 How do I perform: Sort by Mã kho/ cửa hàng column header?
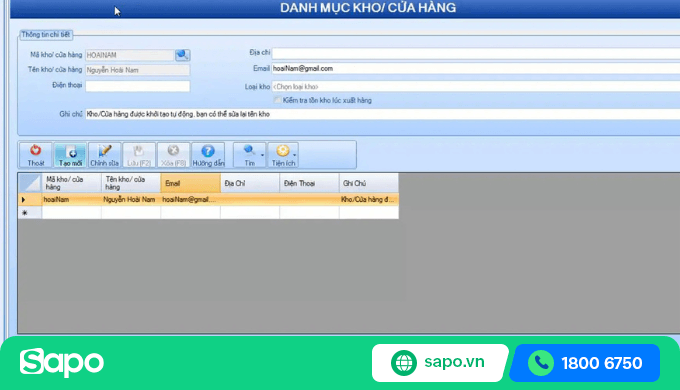pyautogui.click(x=72, y=183)
